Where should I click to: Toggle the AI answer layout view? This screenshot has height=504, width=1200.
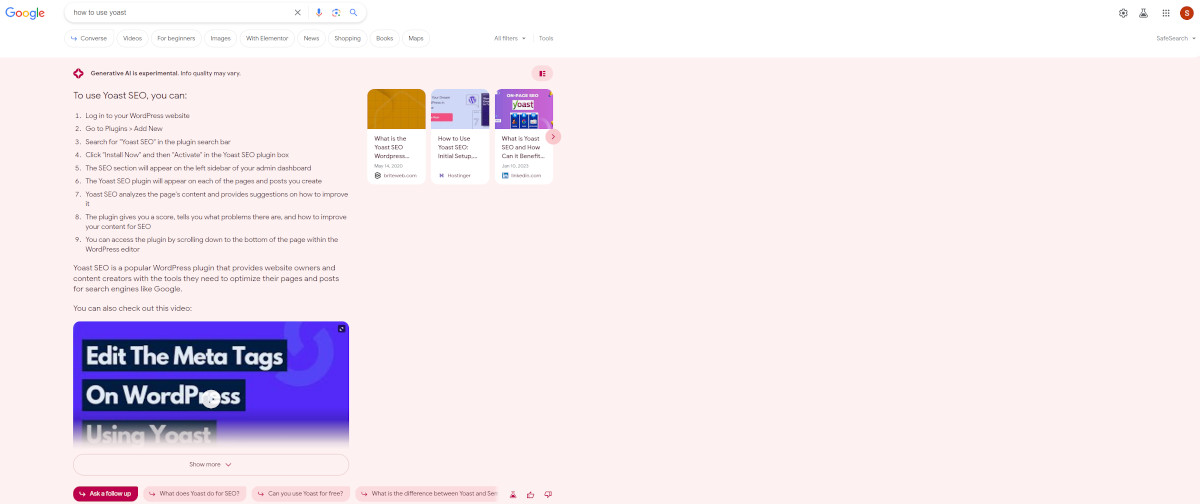pos(542,73)
